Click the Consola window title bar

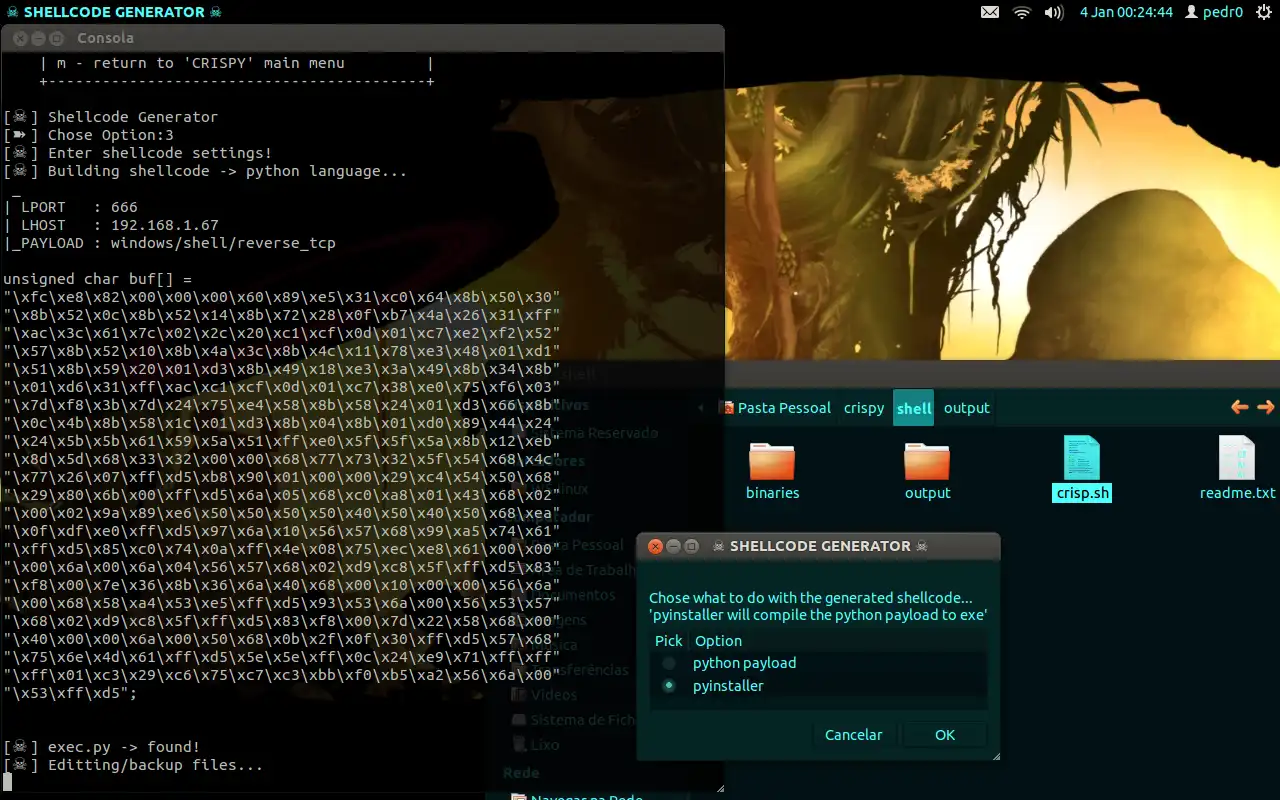(x=361, y=38)
